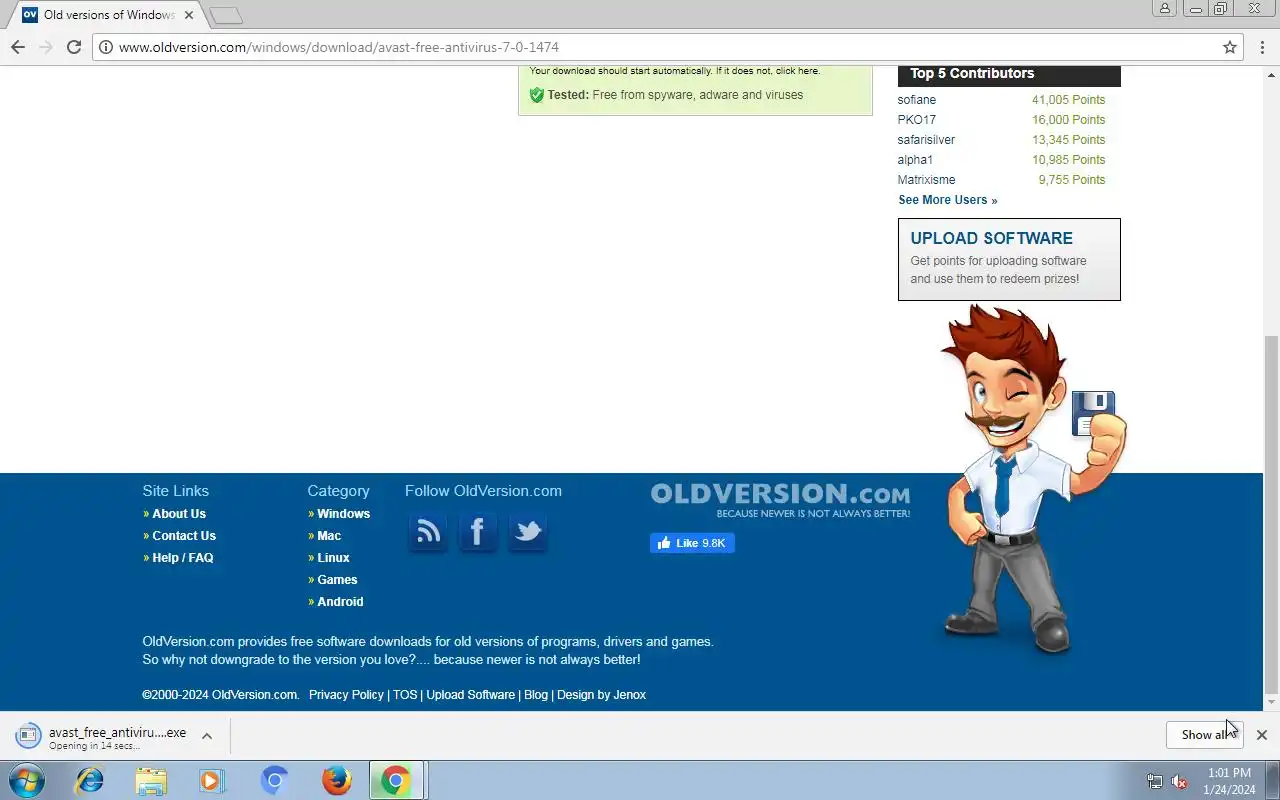Open contributor Matrixisme's profile
This screenshot has height=800, width=1280.
click(927, 180)
